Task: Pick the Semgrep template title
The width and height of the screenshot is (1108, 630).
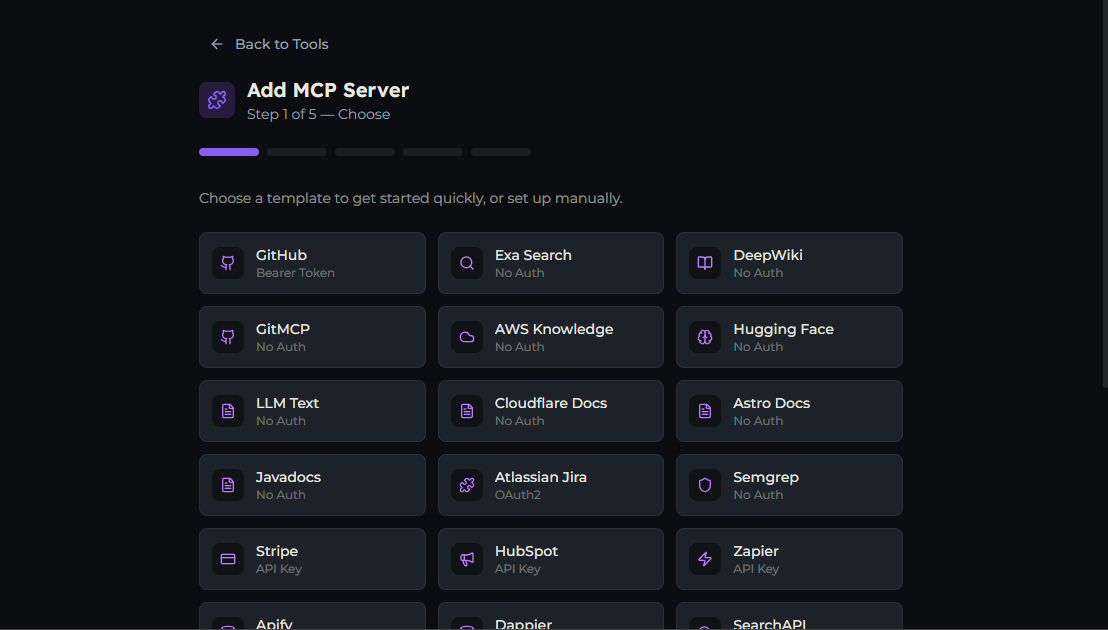Action: point(765,477)
